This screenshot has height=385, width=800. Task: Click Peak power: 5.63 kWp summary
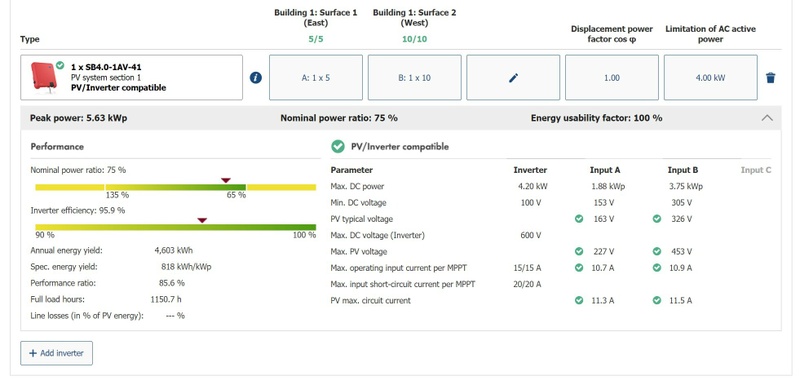point(79,118)
